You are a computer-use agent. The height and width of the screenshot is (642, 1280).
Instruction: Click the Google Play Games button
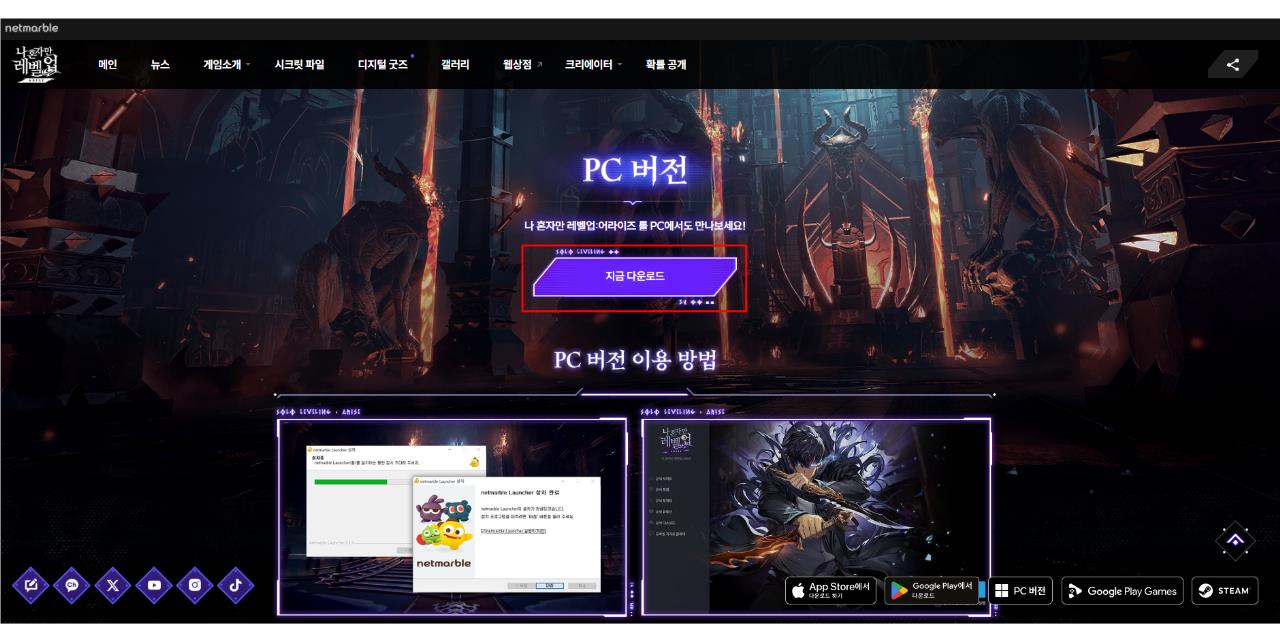click(x=1121, y=590)
